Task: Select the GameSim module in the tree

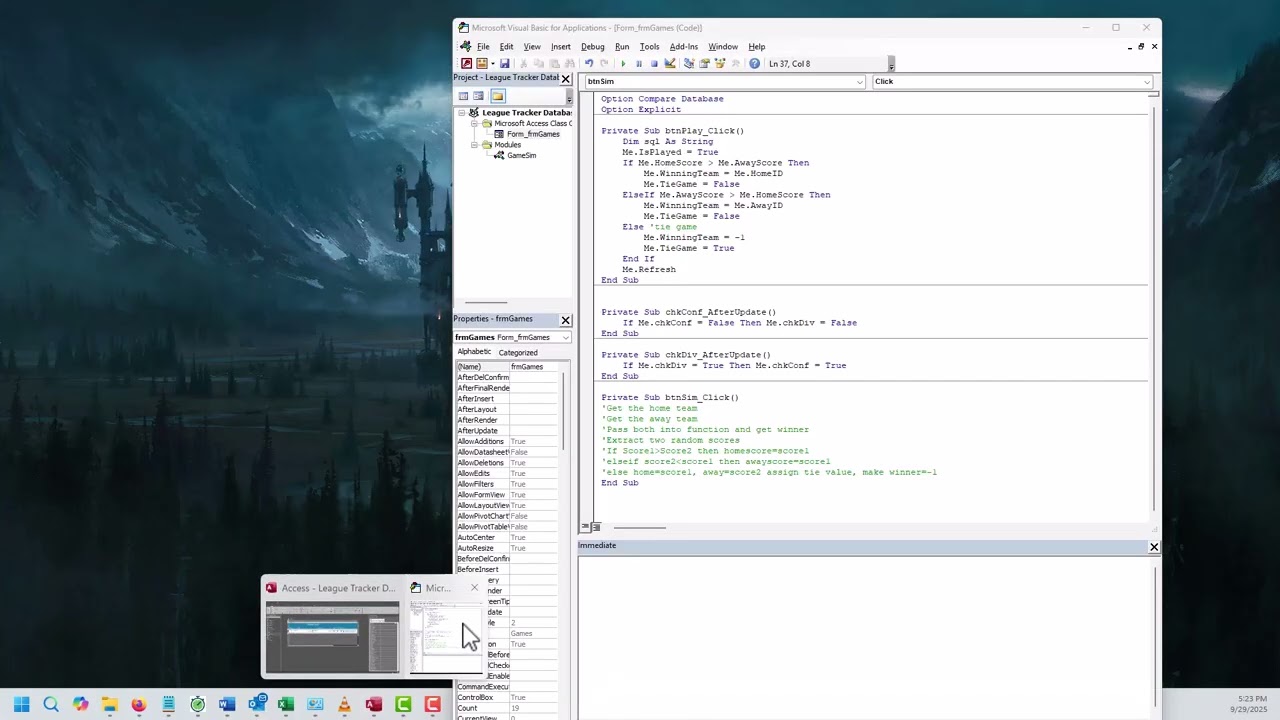Action: tap(521, 156)
